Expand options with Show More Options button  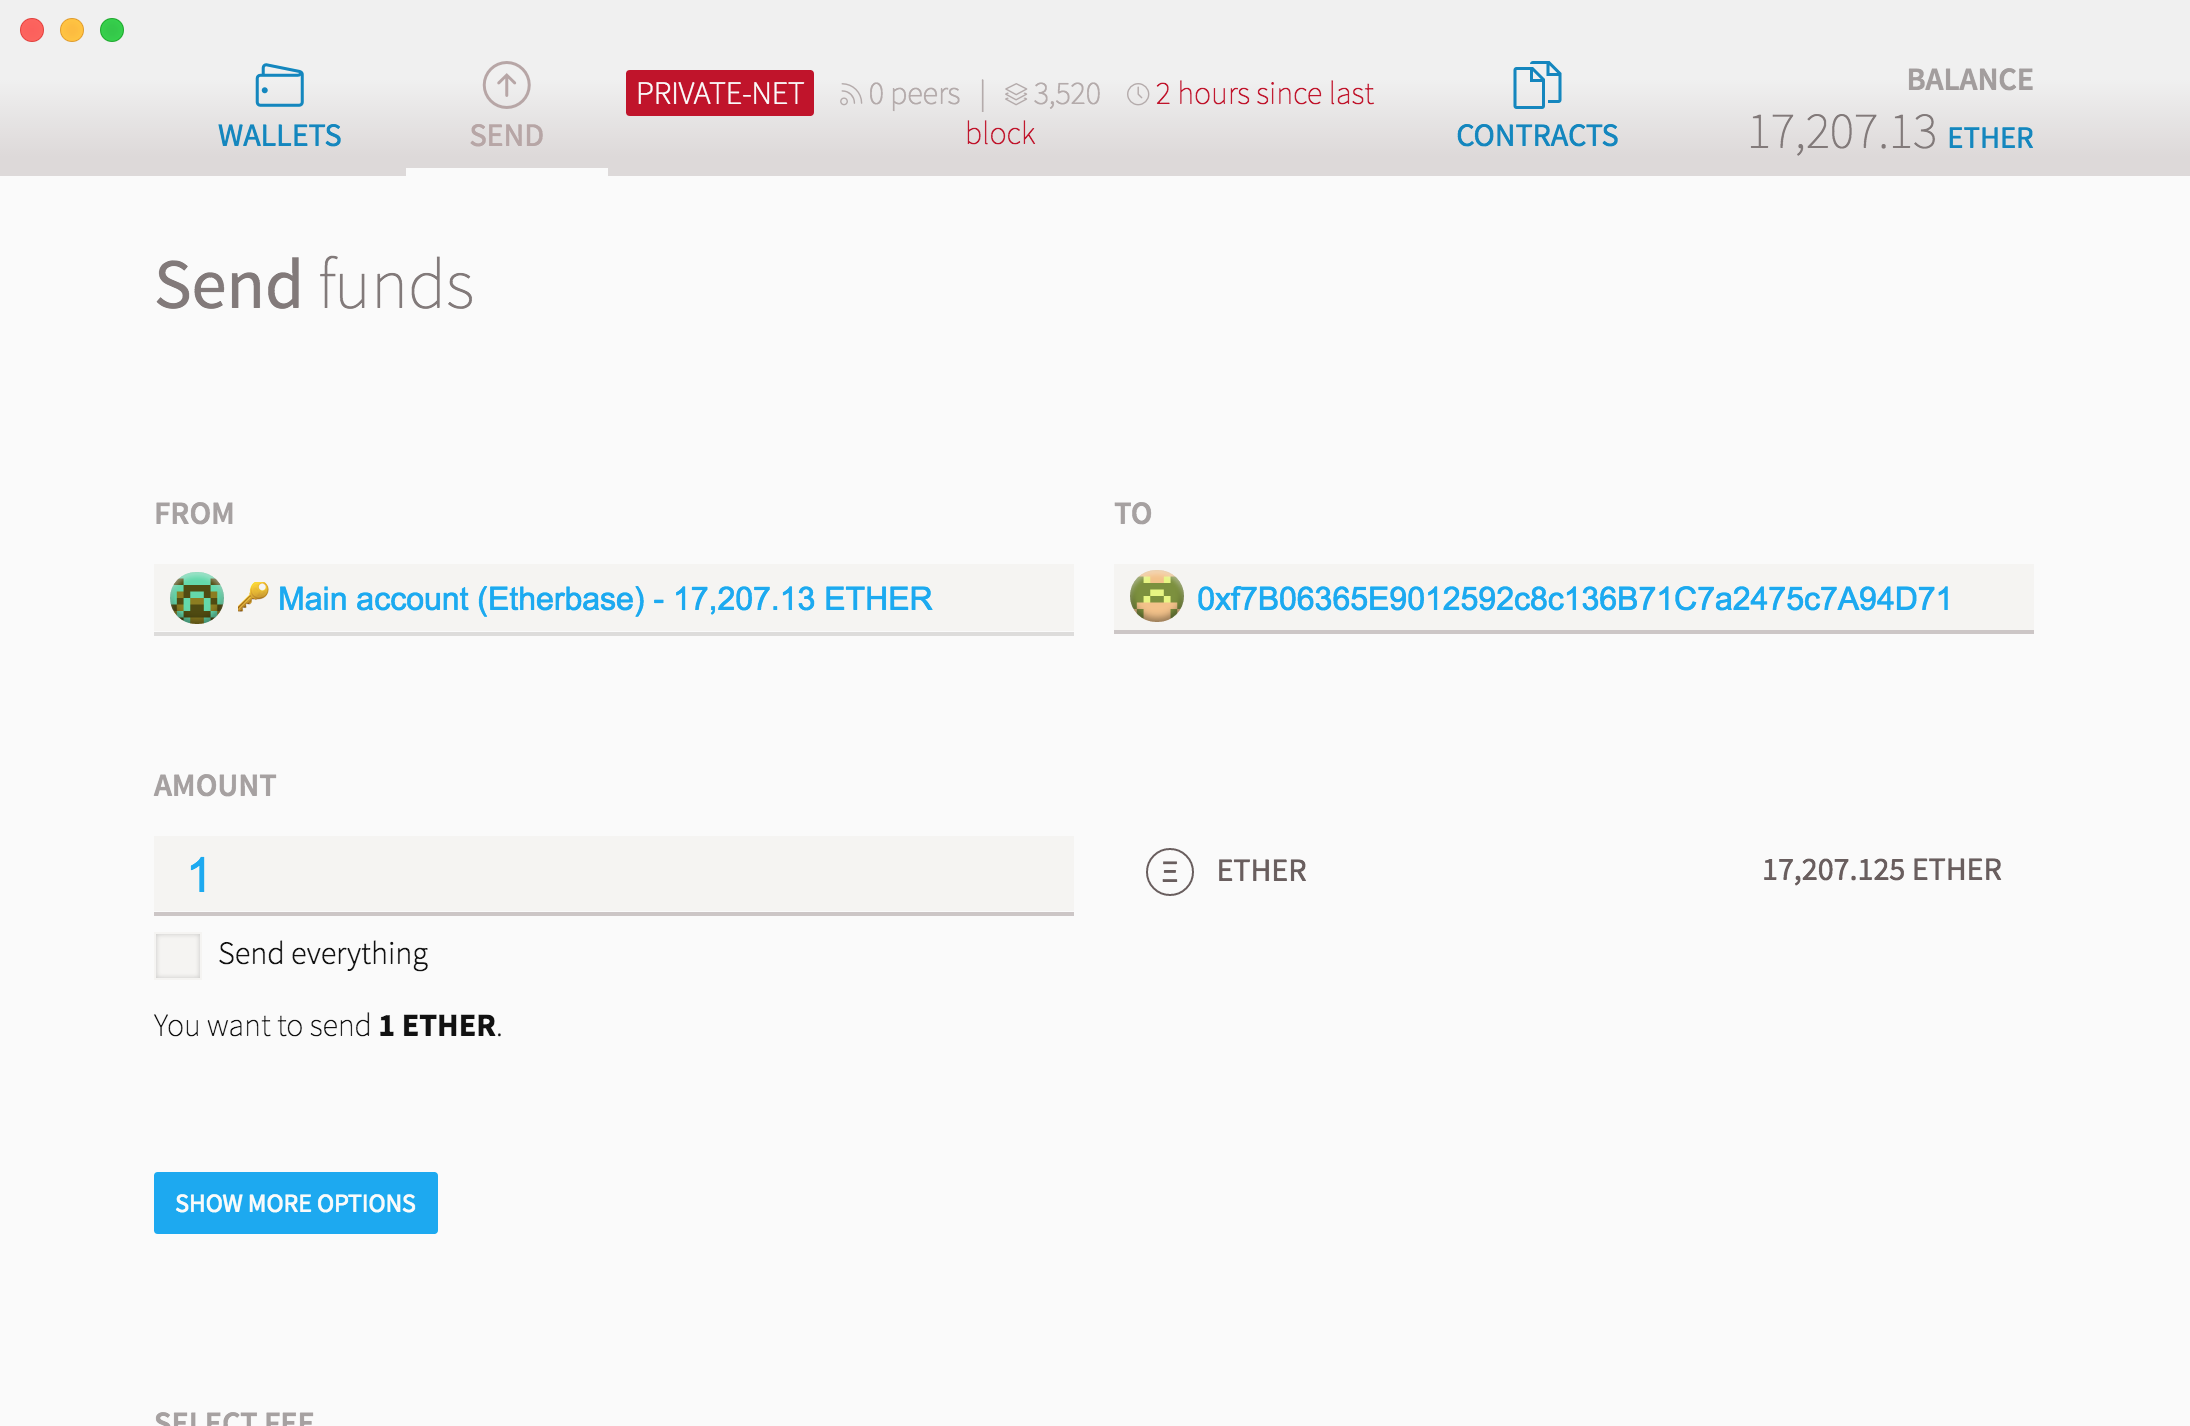click(295, 1202)
